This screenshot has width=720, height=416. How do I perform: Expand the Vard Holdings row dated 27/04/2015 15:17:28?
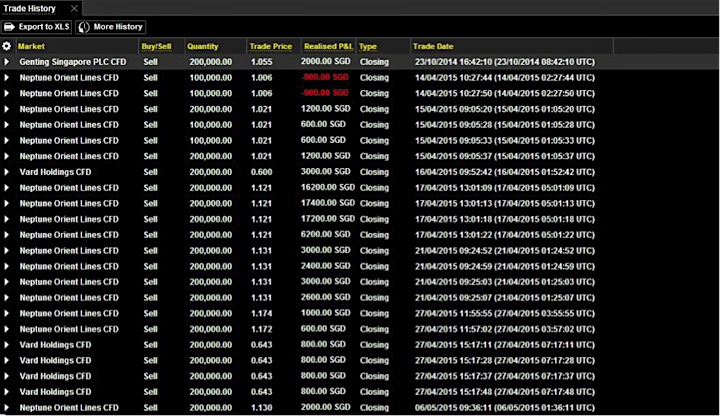coord(6,360)
